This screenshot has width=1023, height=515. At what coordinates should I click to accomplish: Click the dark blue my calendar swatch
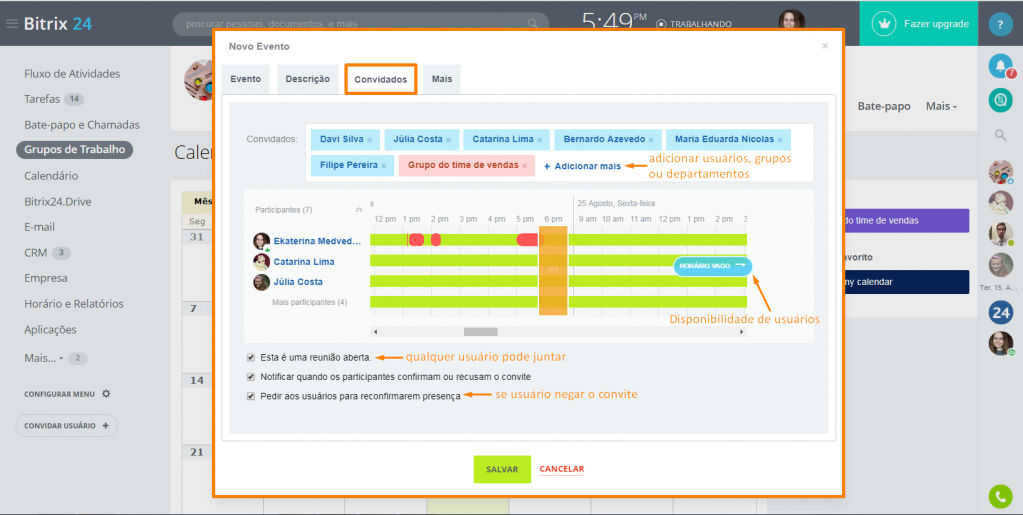(x=906, y=282)
